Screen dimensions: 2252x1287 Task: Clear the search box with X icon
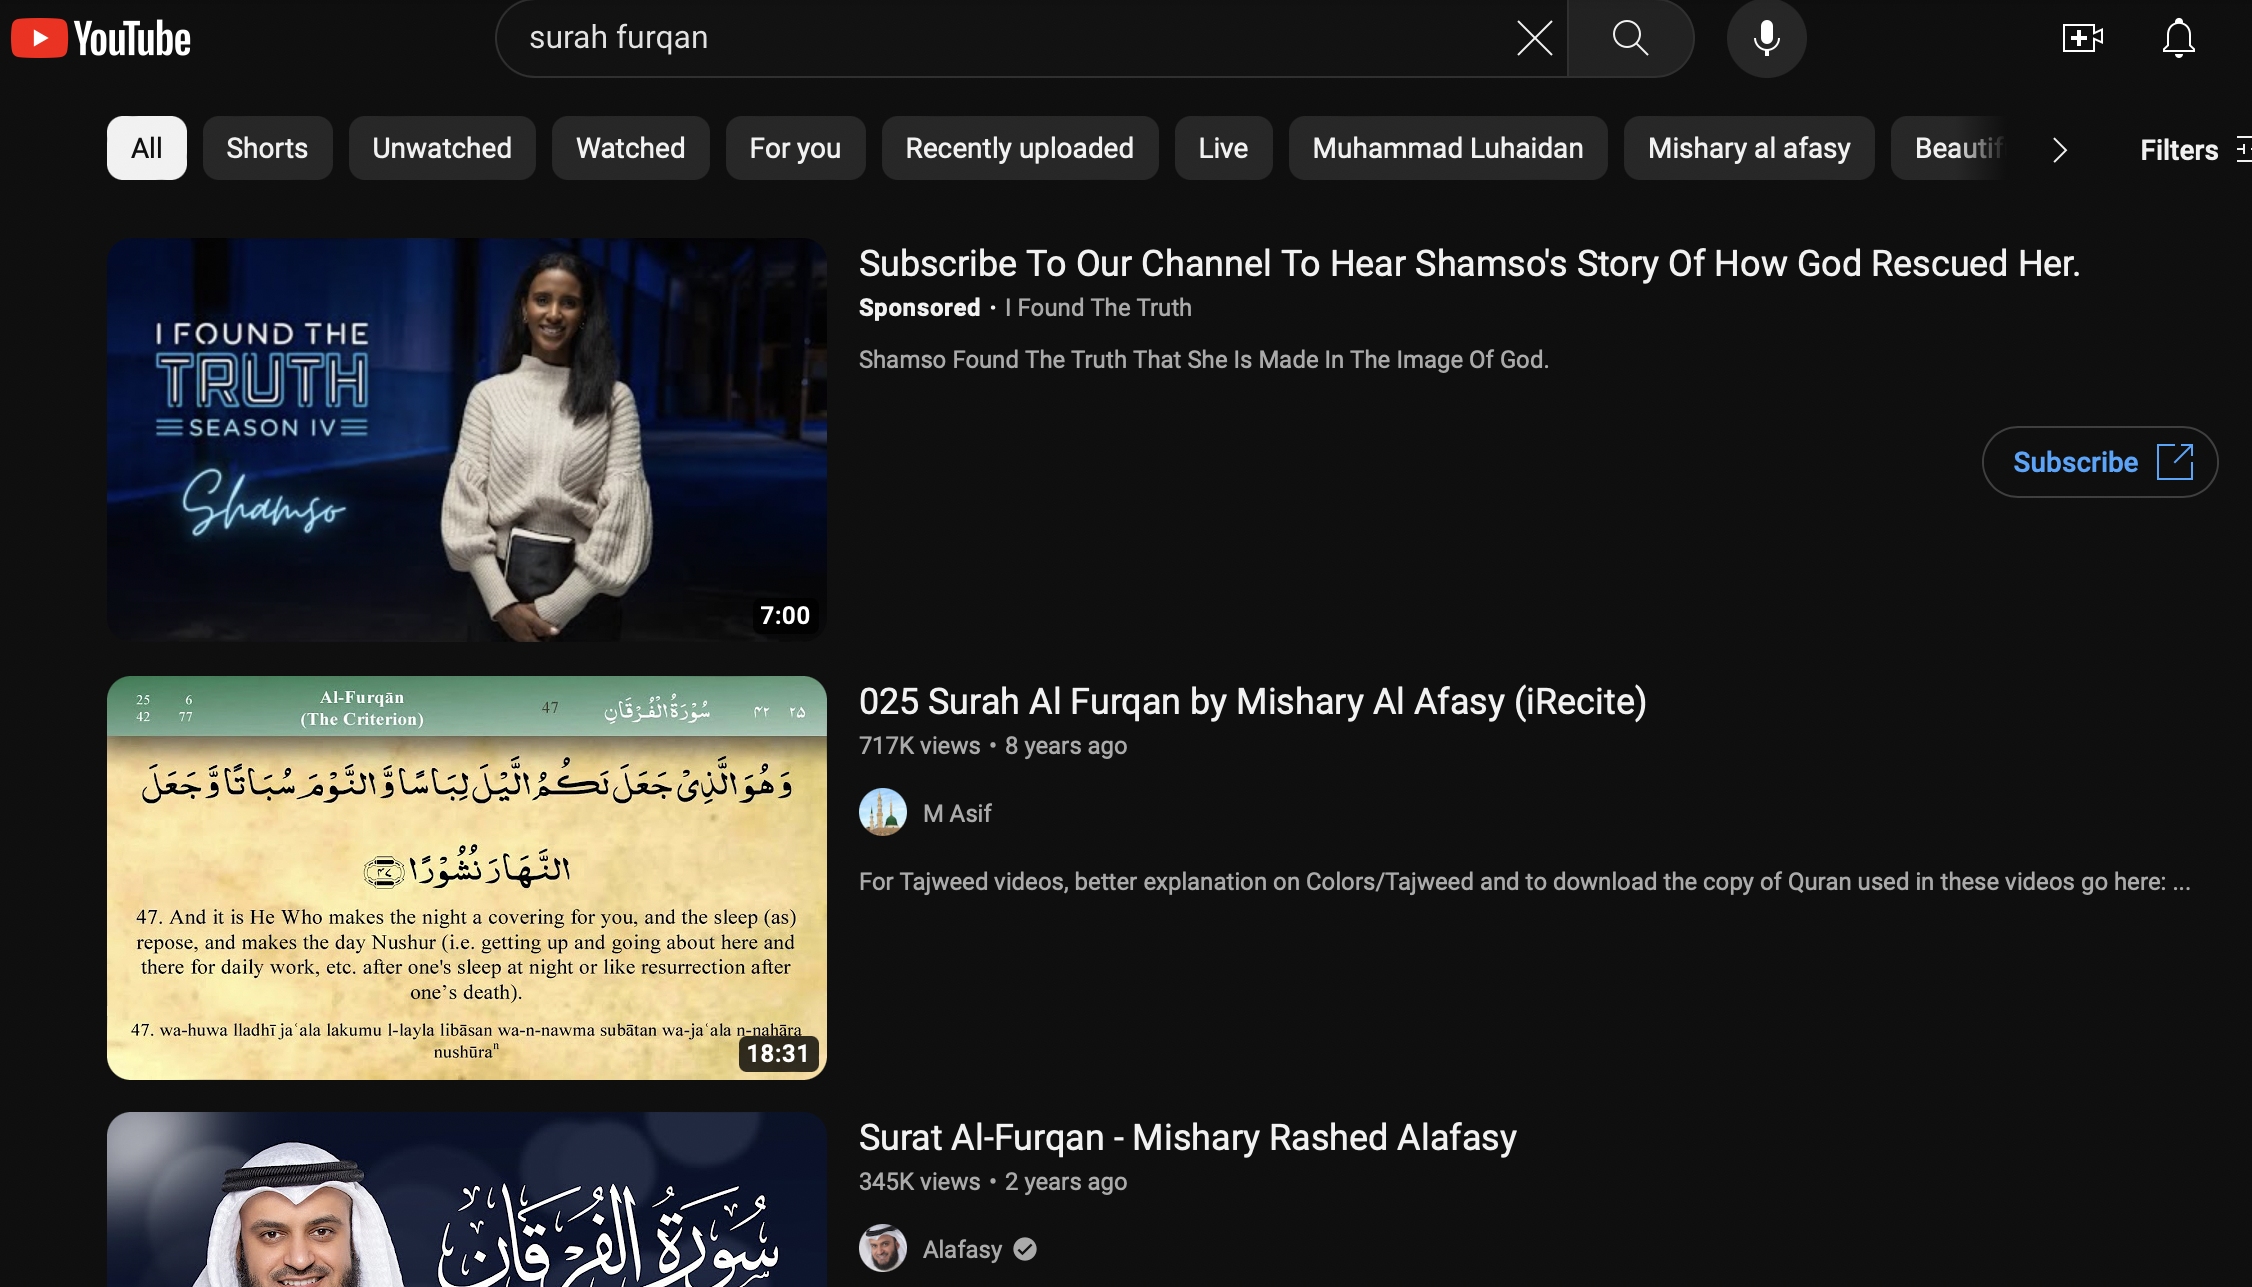click(x=1534, y=39)
